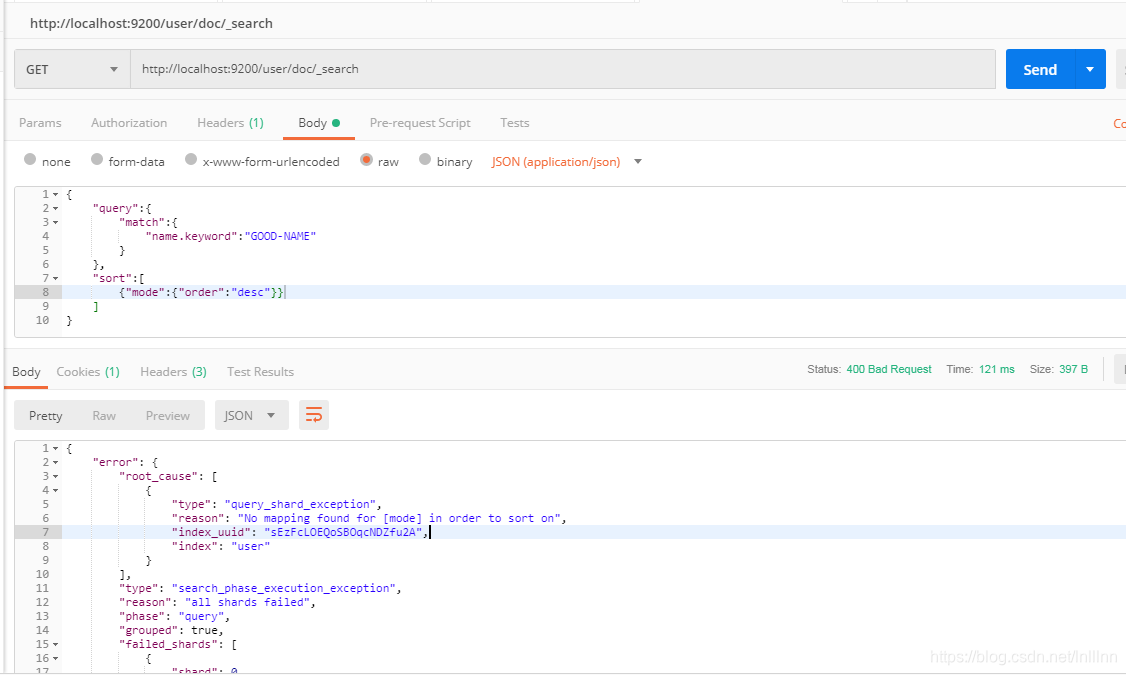Open the Headers (1) request tab
This screenshot has height=675, width=1126.
click(x=231, y=123)
